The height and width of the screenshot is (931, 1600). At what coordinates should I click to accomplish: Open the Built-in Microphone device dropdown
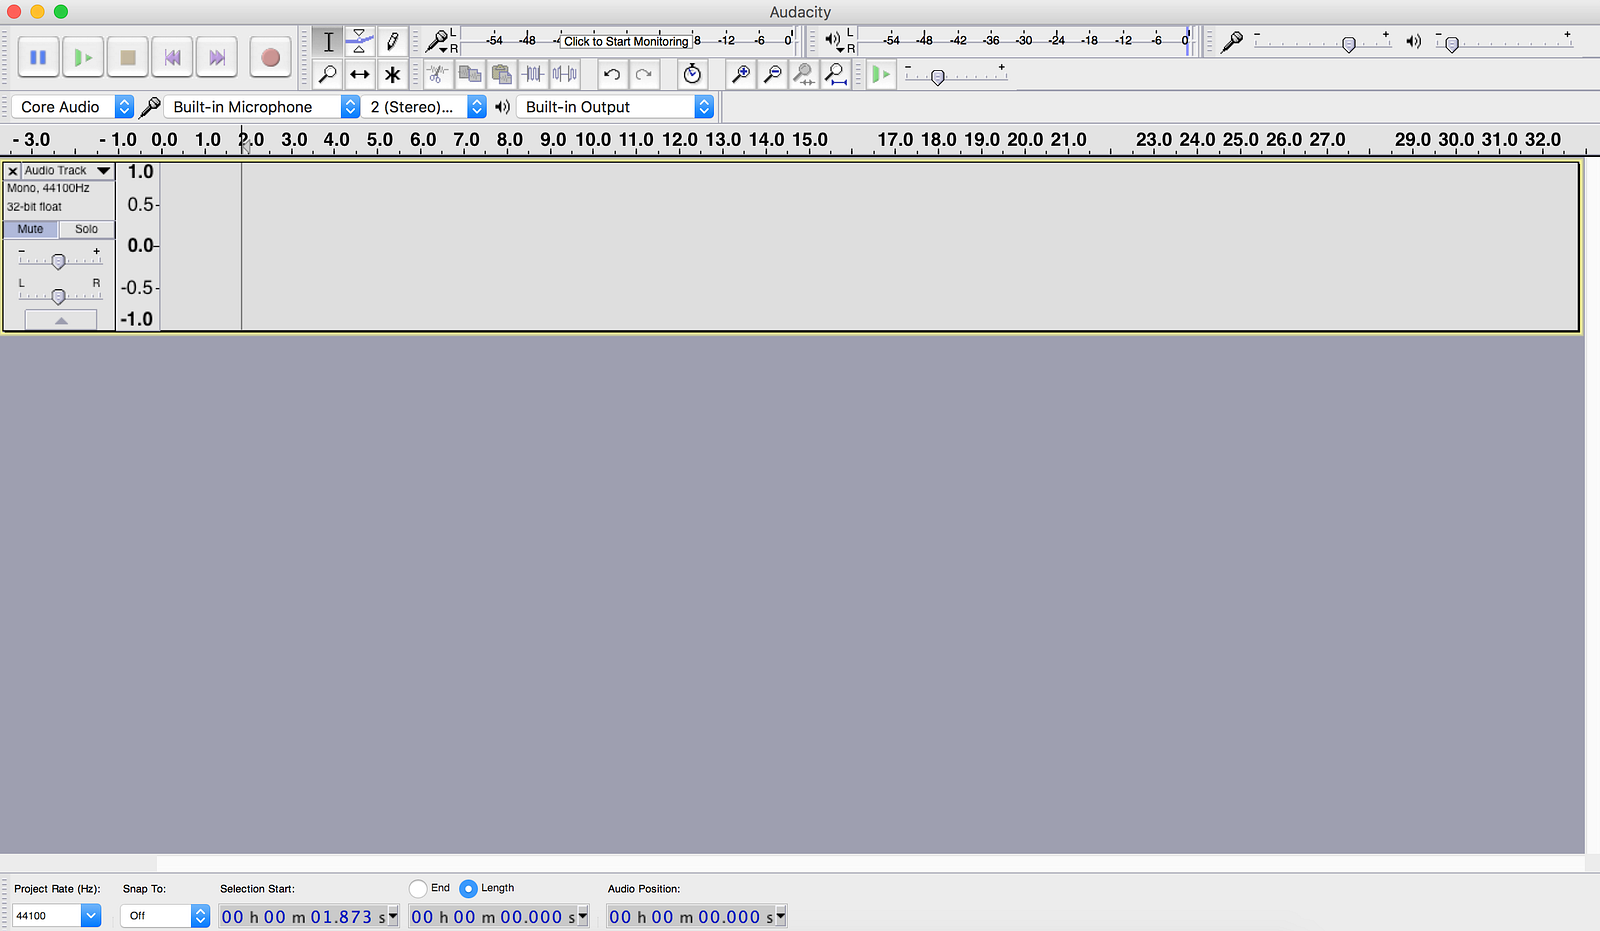coord(262,107)
